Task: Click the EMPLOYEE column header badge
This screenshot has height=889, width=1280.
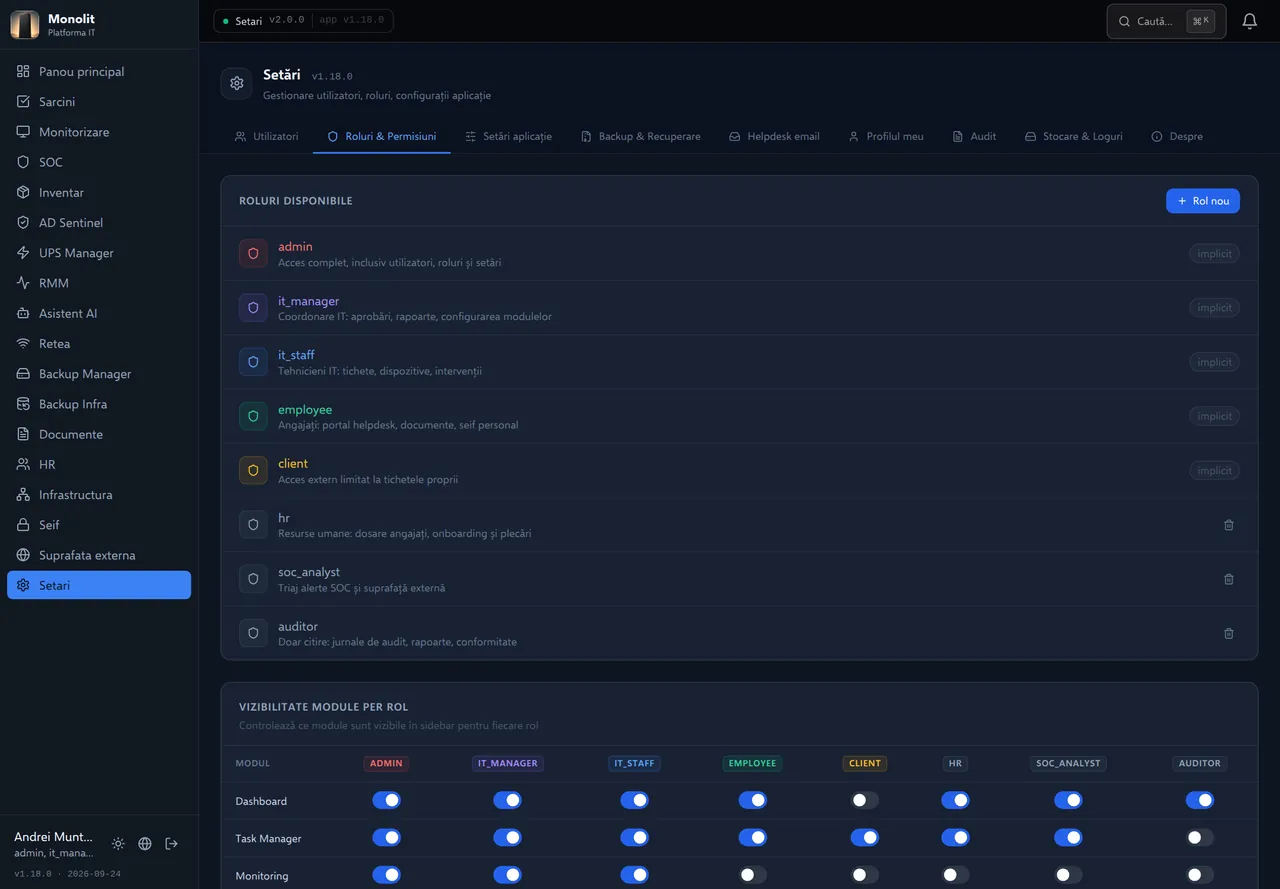Action: 752,763
